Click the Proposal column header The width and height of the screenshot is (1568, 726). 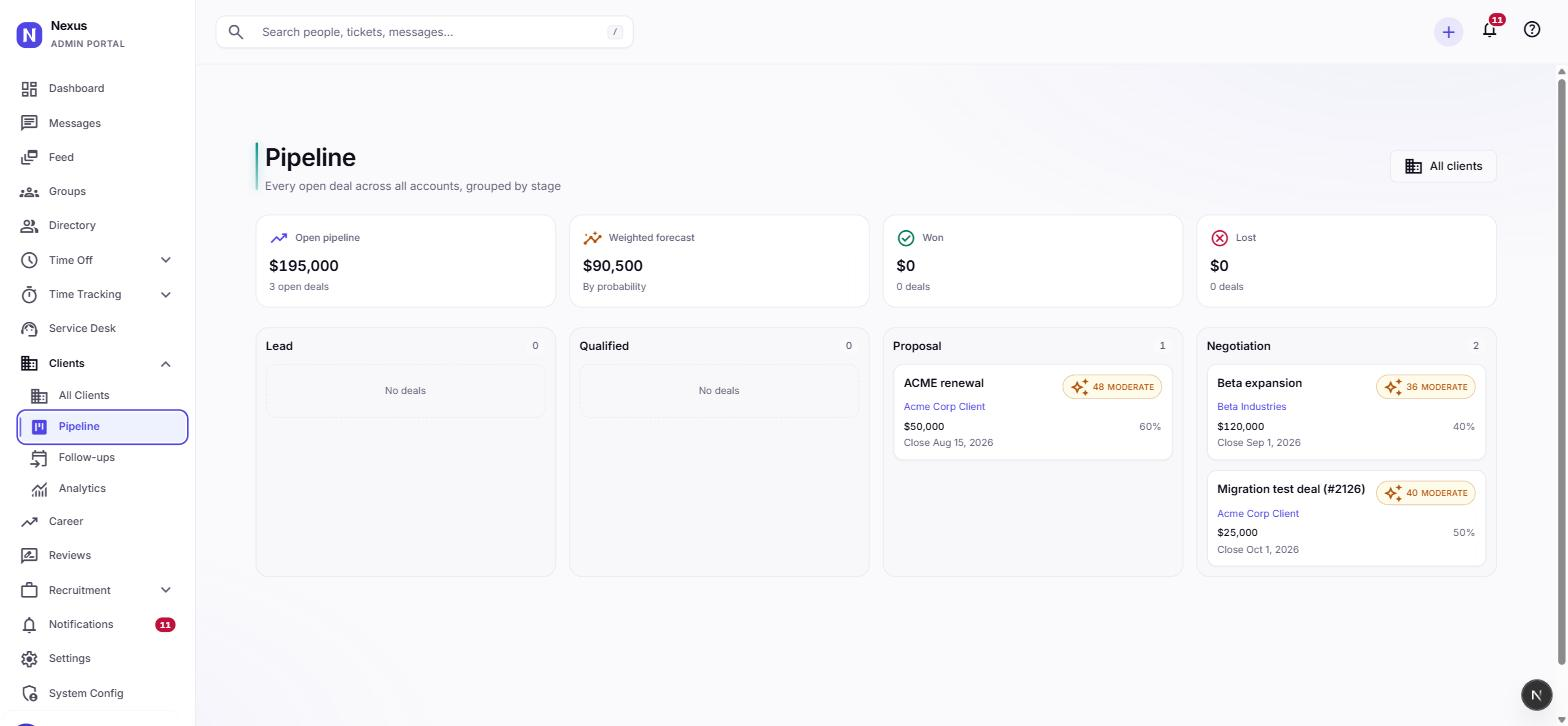tap(917, 346)
